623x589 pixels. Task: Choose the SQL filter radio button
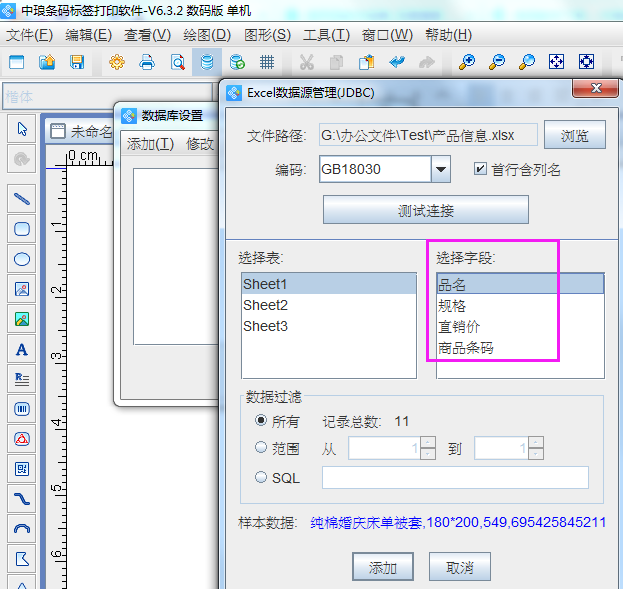(261, 478)
